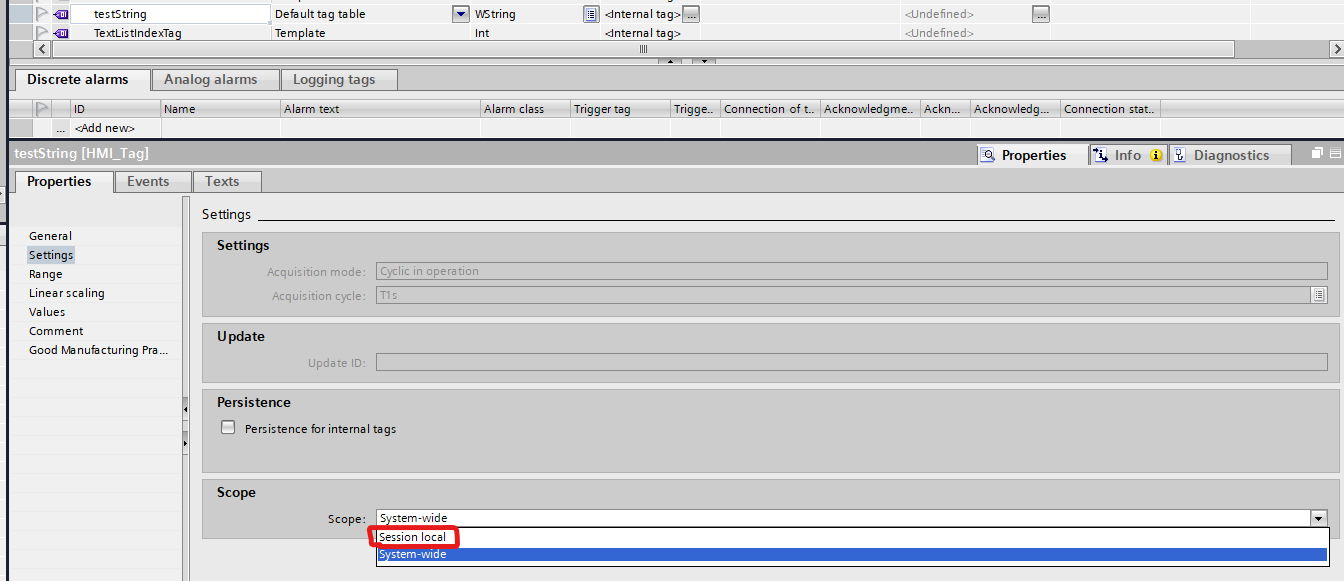Screen dimensions: 1344x581
Task: Open the tag table dropdown next to Default tag table
Action: tap(460, 14)
